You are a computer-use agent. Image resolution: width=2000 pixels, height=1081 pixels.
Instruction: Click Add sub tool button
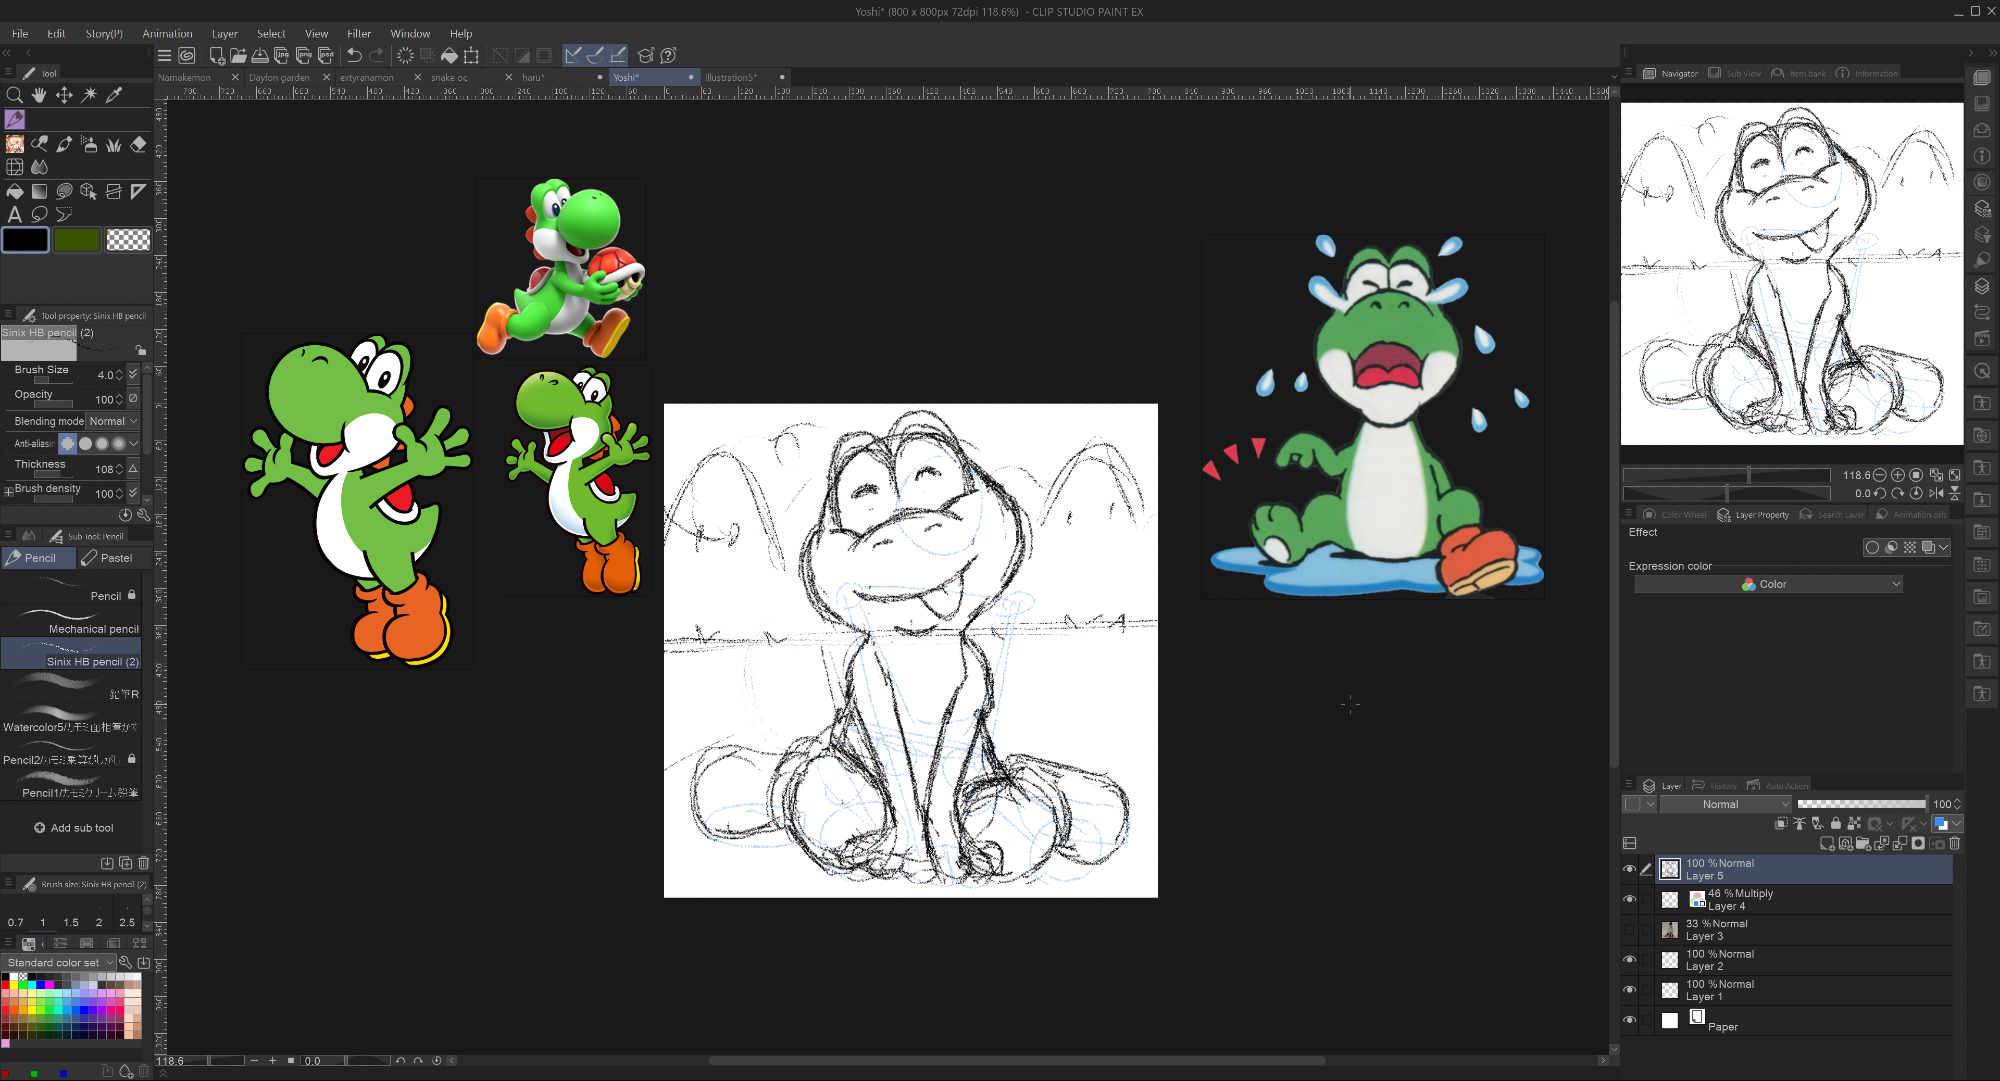(73, 828)
